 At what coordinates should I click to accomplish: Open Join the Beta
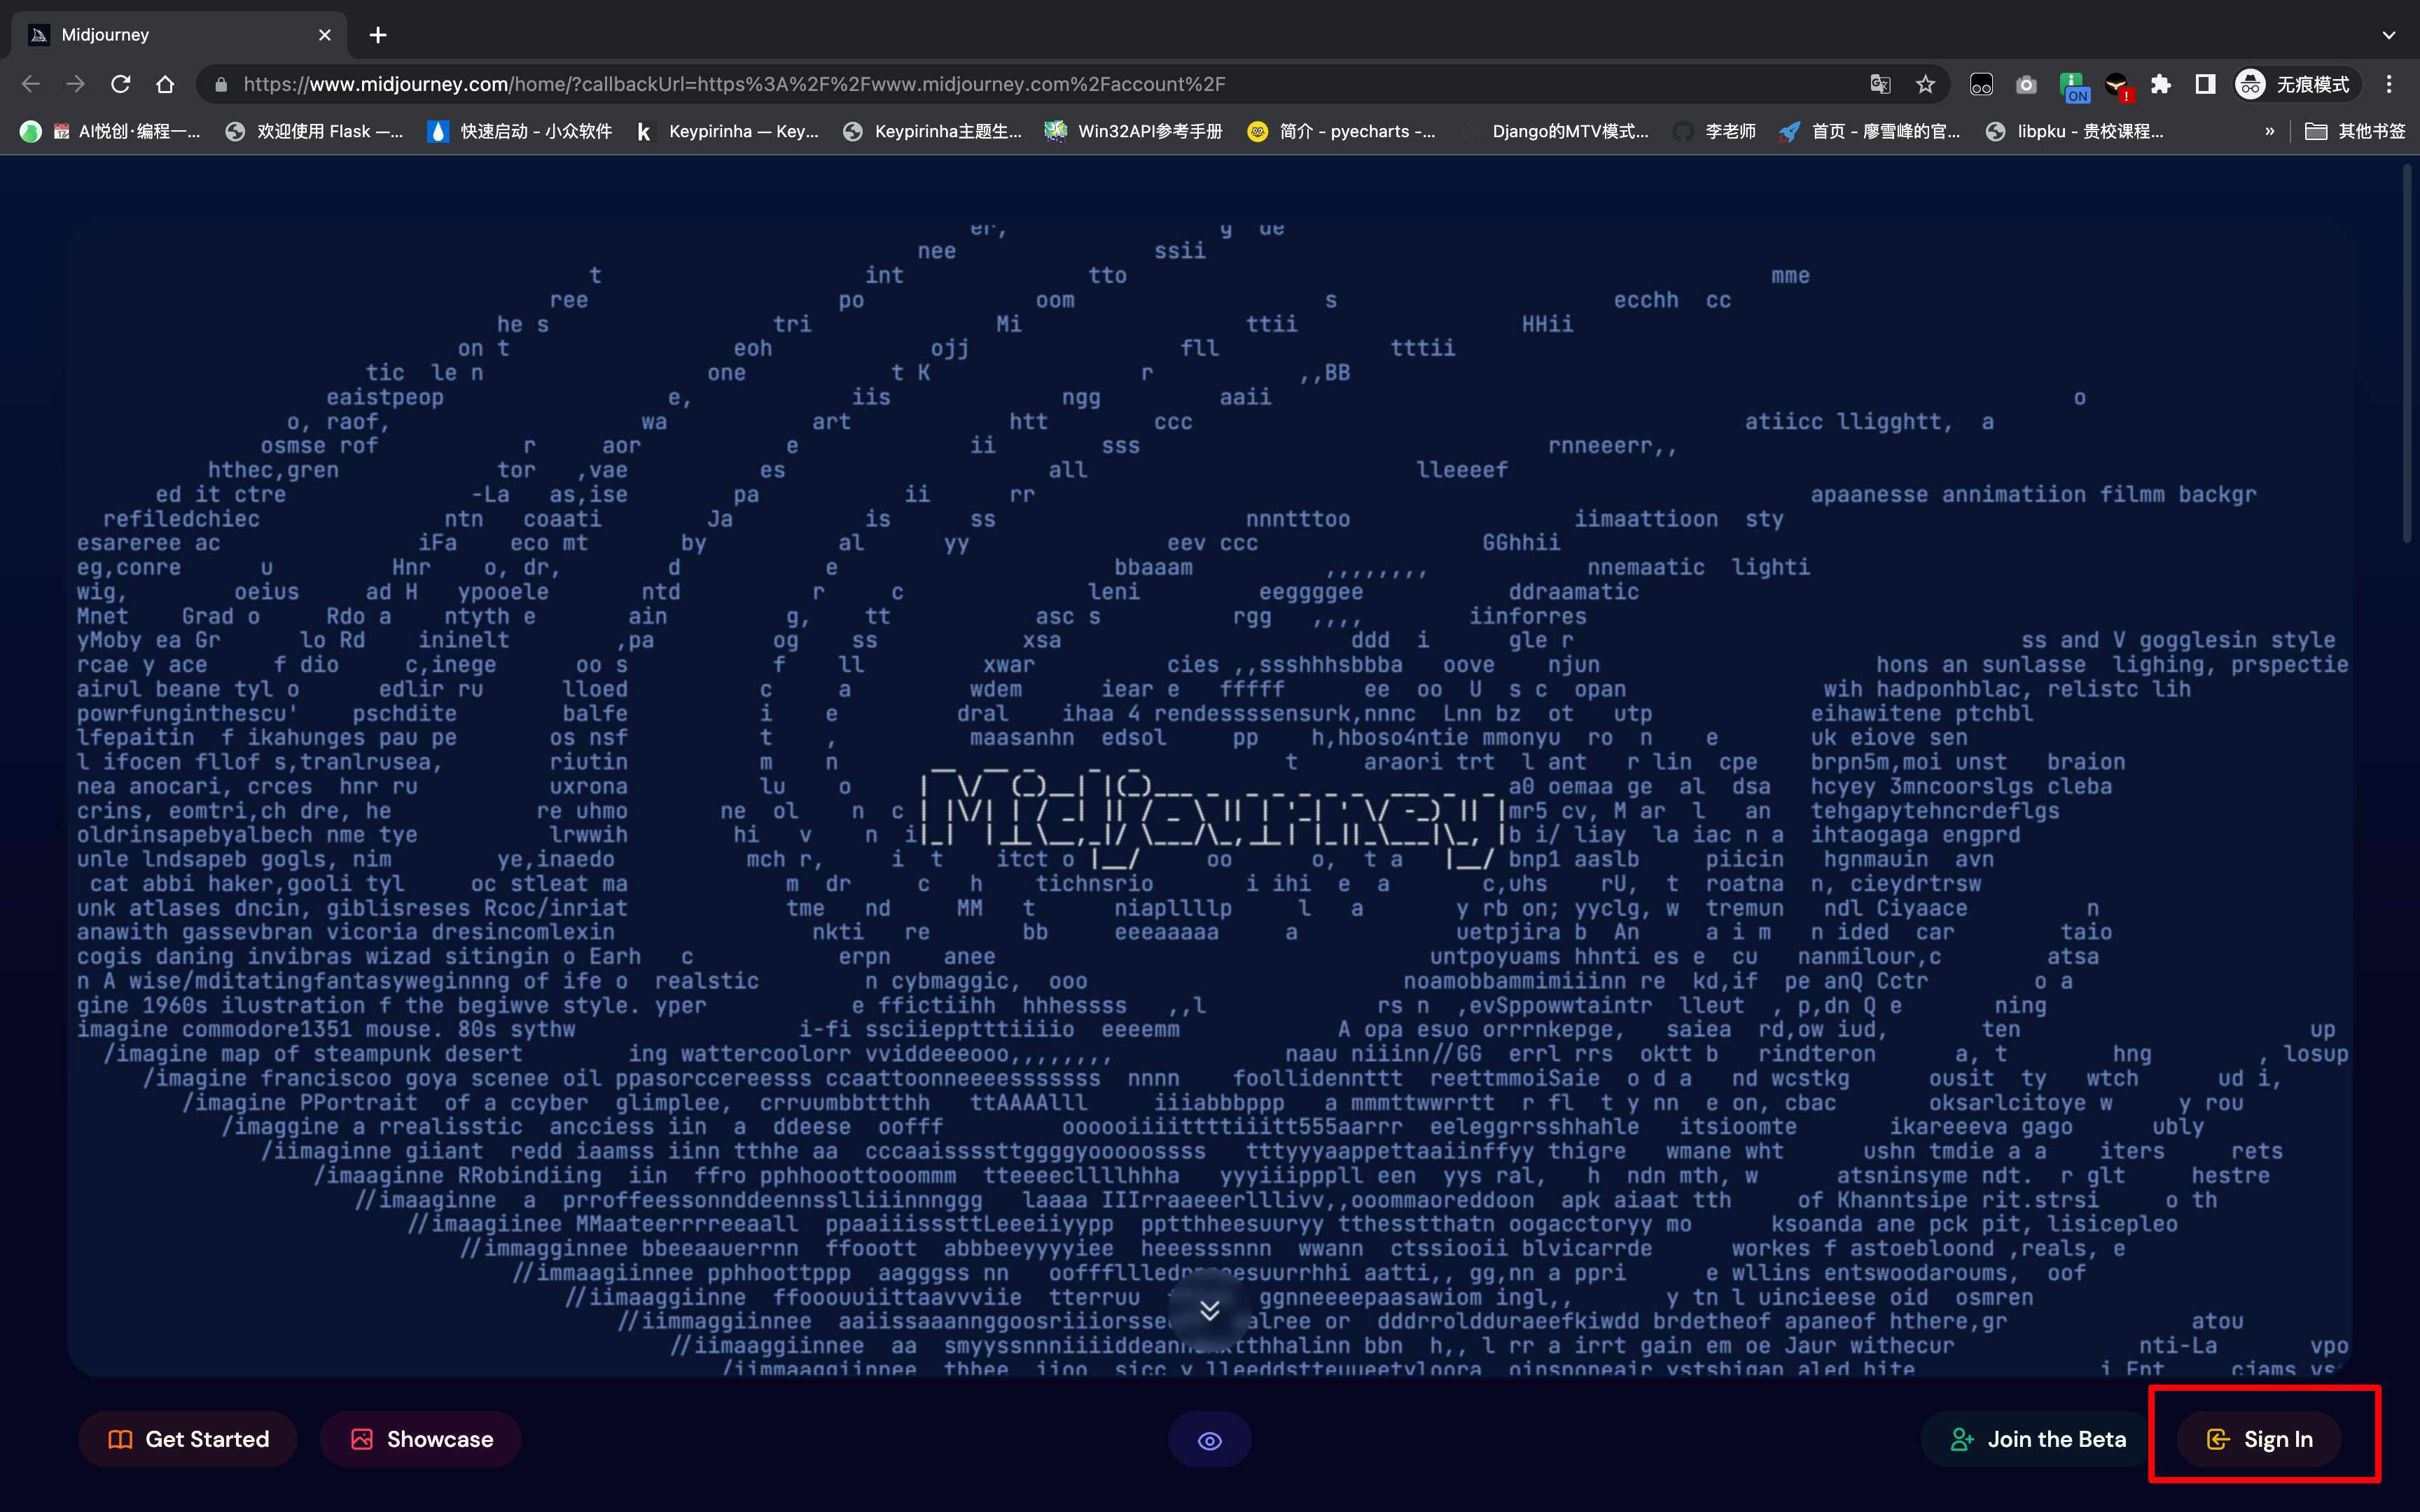pos(2037,1439)
